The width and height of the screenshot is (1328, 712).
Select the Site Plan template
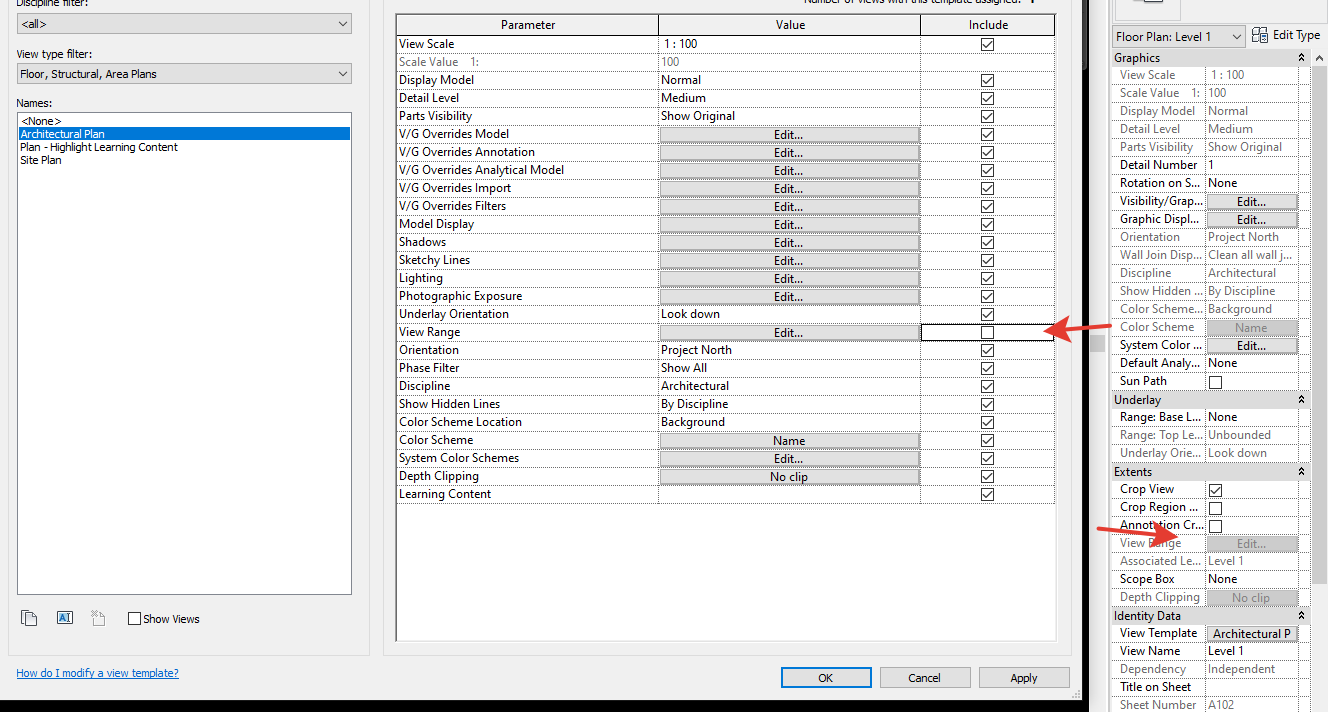tap(40, 159)
